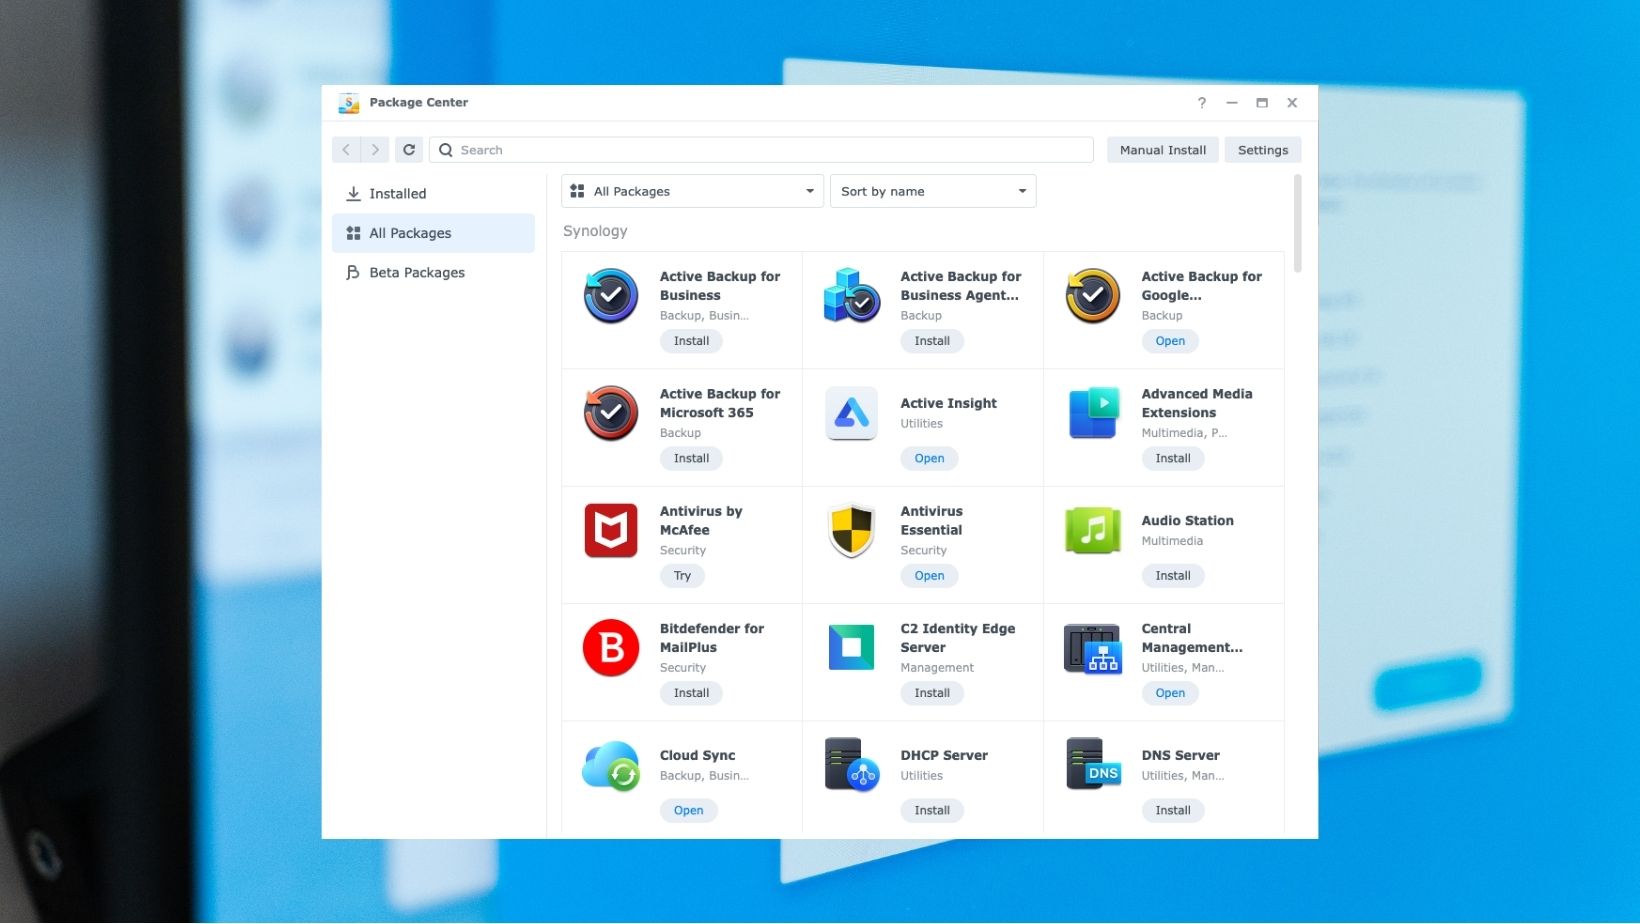Click the DNS Server package icon

(1093, 765)
